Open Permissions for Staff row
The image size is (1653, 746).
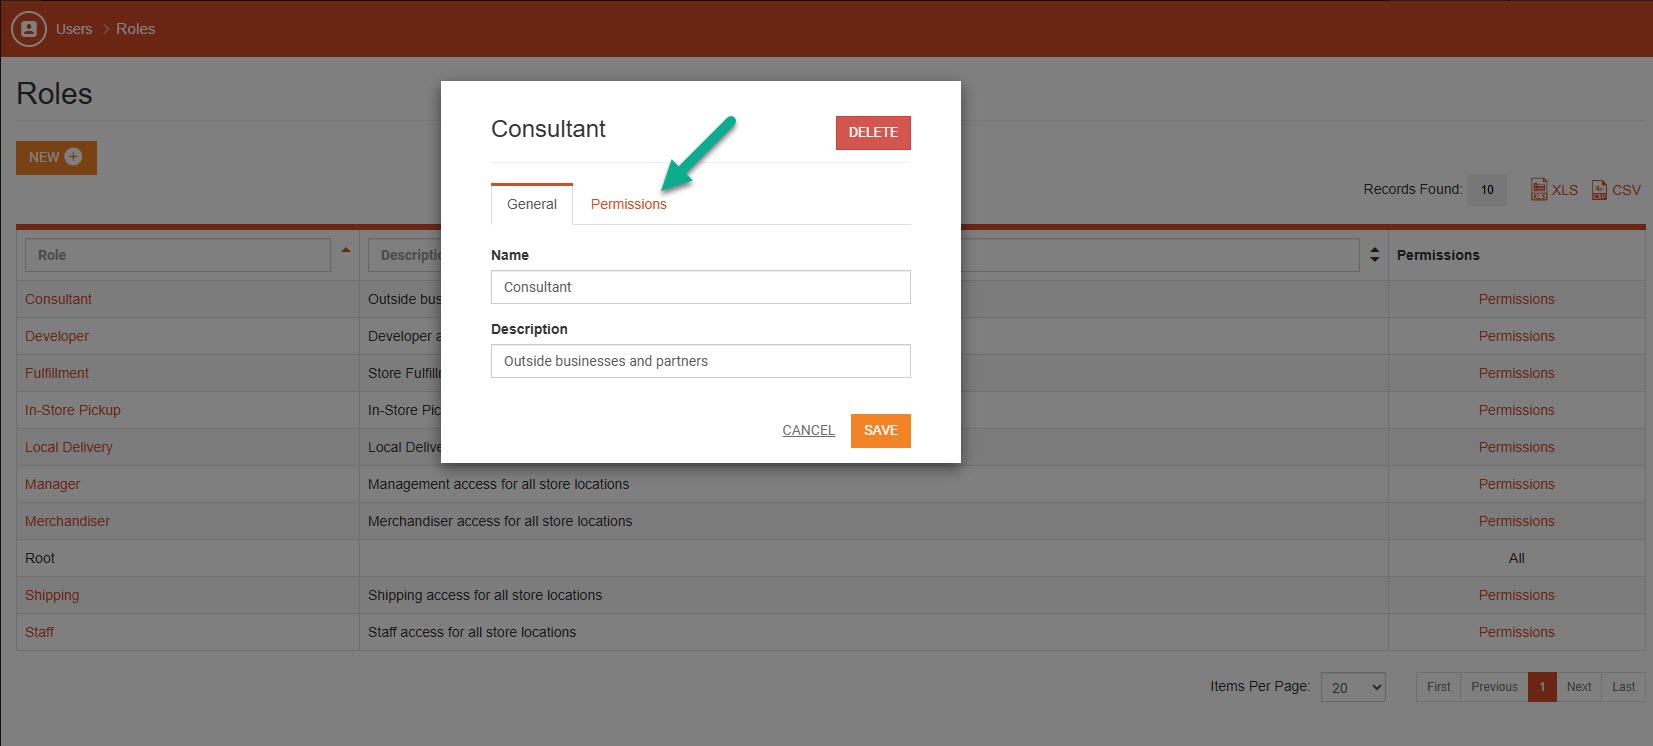pos(1516,632)
